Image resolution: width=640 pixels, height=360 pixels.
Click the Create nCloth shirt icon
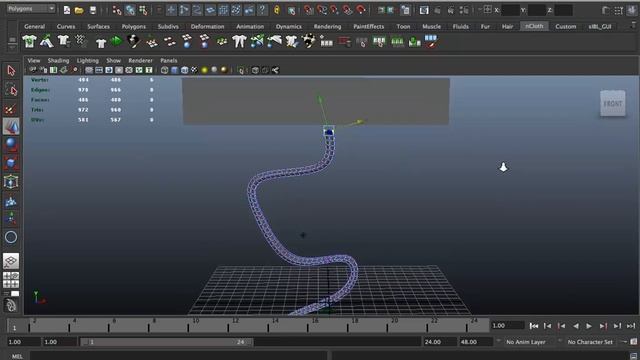pyautogui.click(x=29, y=41)
